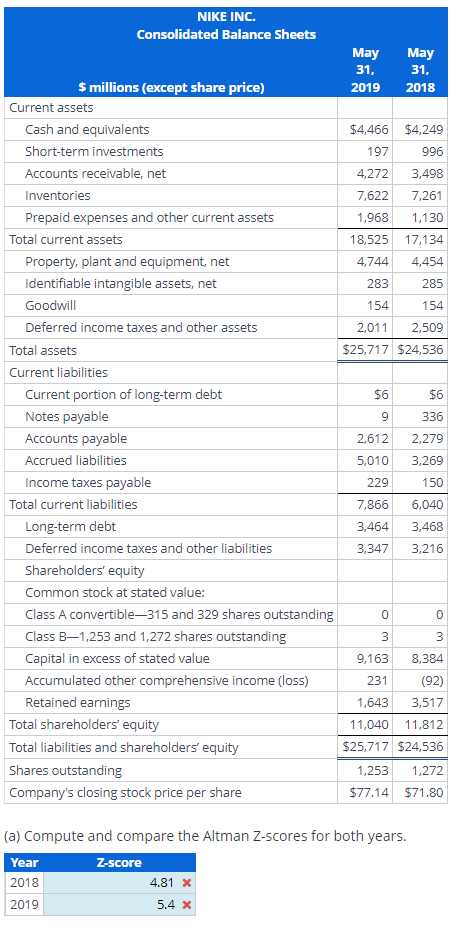Select Total shareholders' equity 2019 value 11,040
Image resolution: width=456 pixels, height=940 pixels.
click(x=370, y=725)
